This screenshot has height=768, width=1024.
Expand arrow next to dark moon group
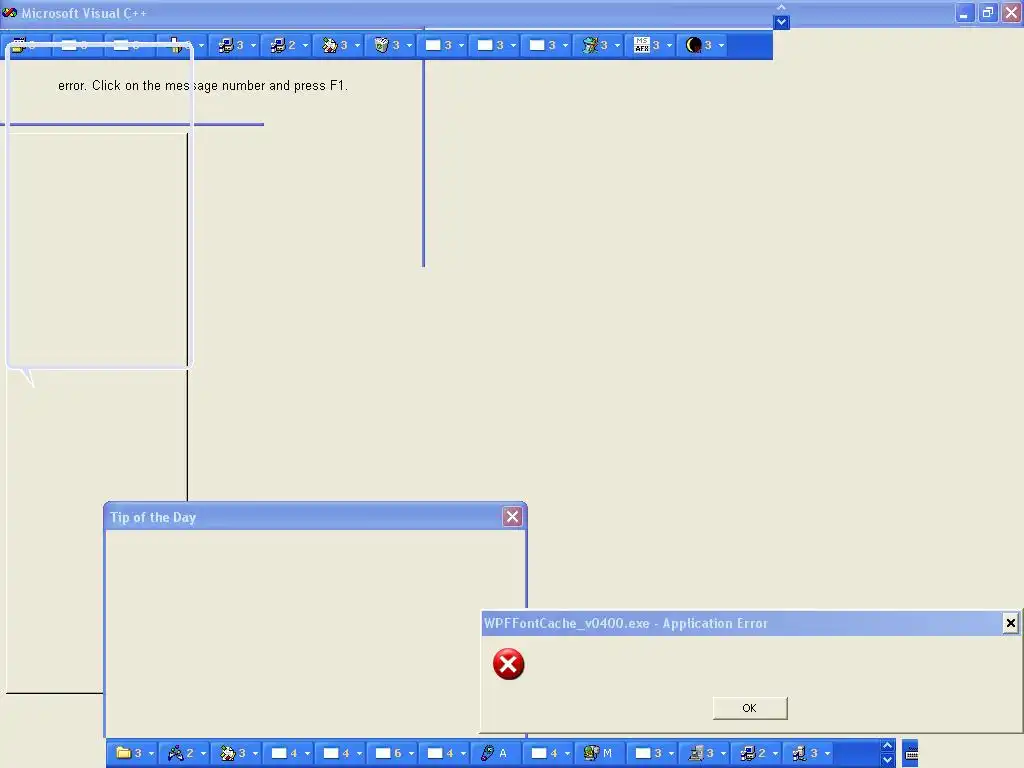(722, 46)
